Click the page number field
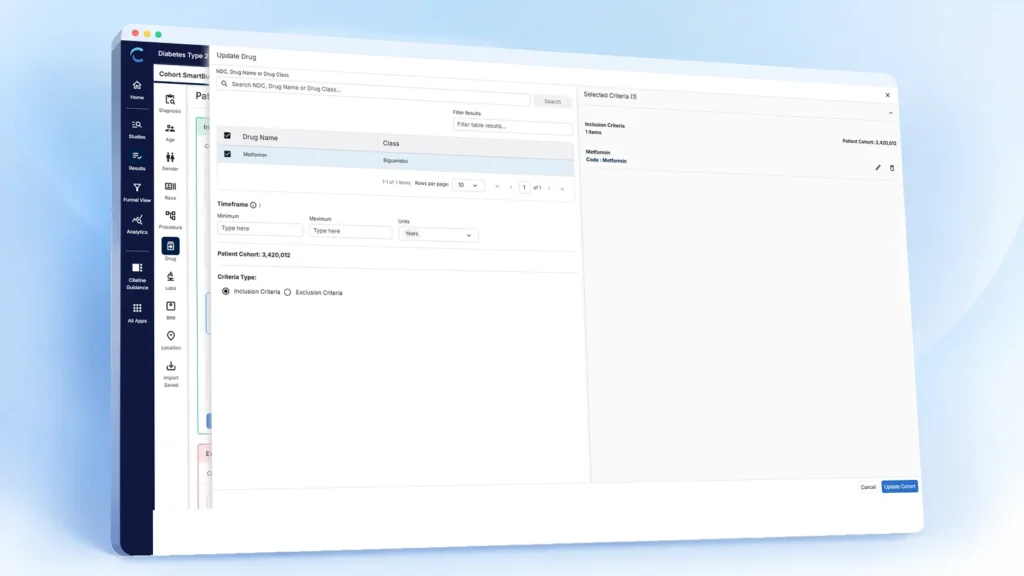1024x576 pixels. click(524, 187)
